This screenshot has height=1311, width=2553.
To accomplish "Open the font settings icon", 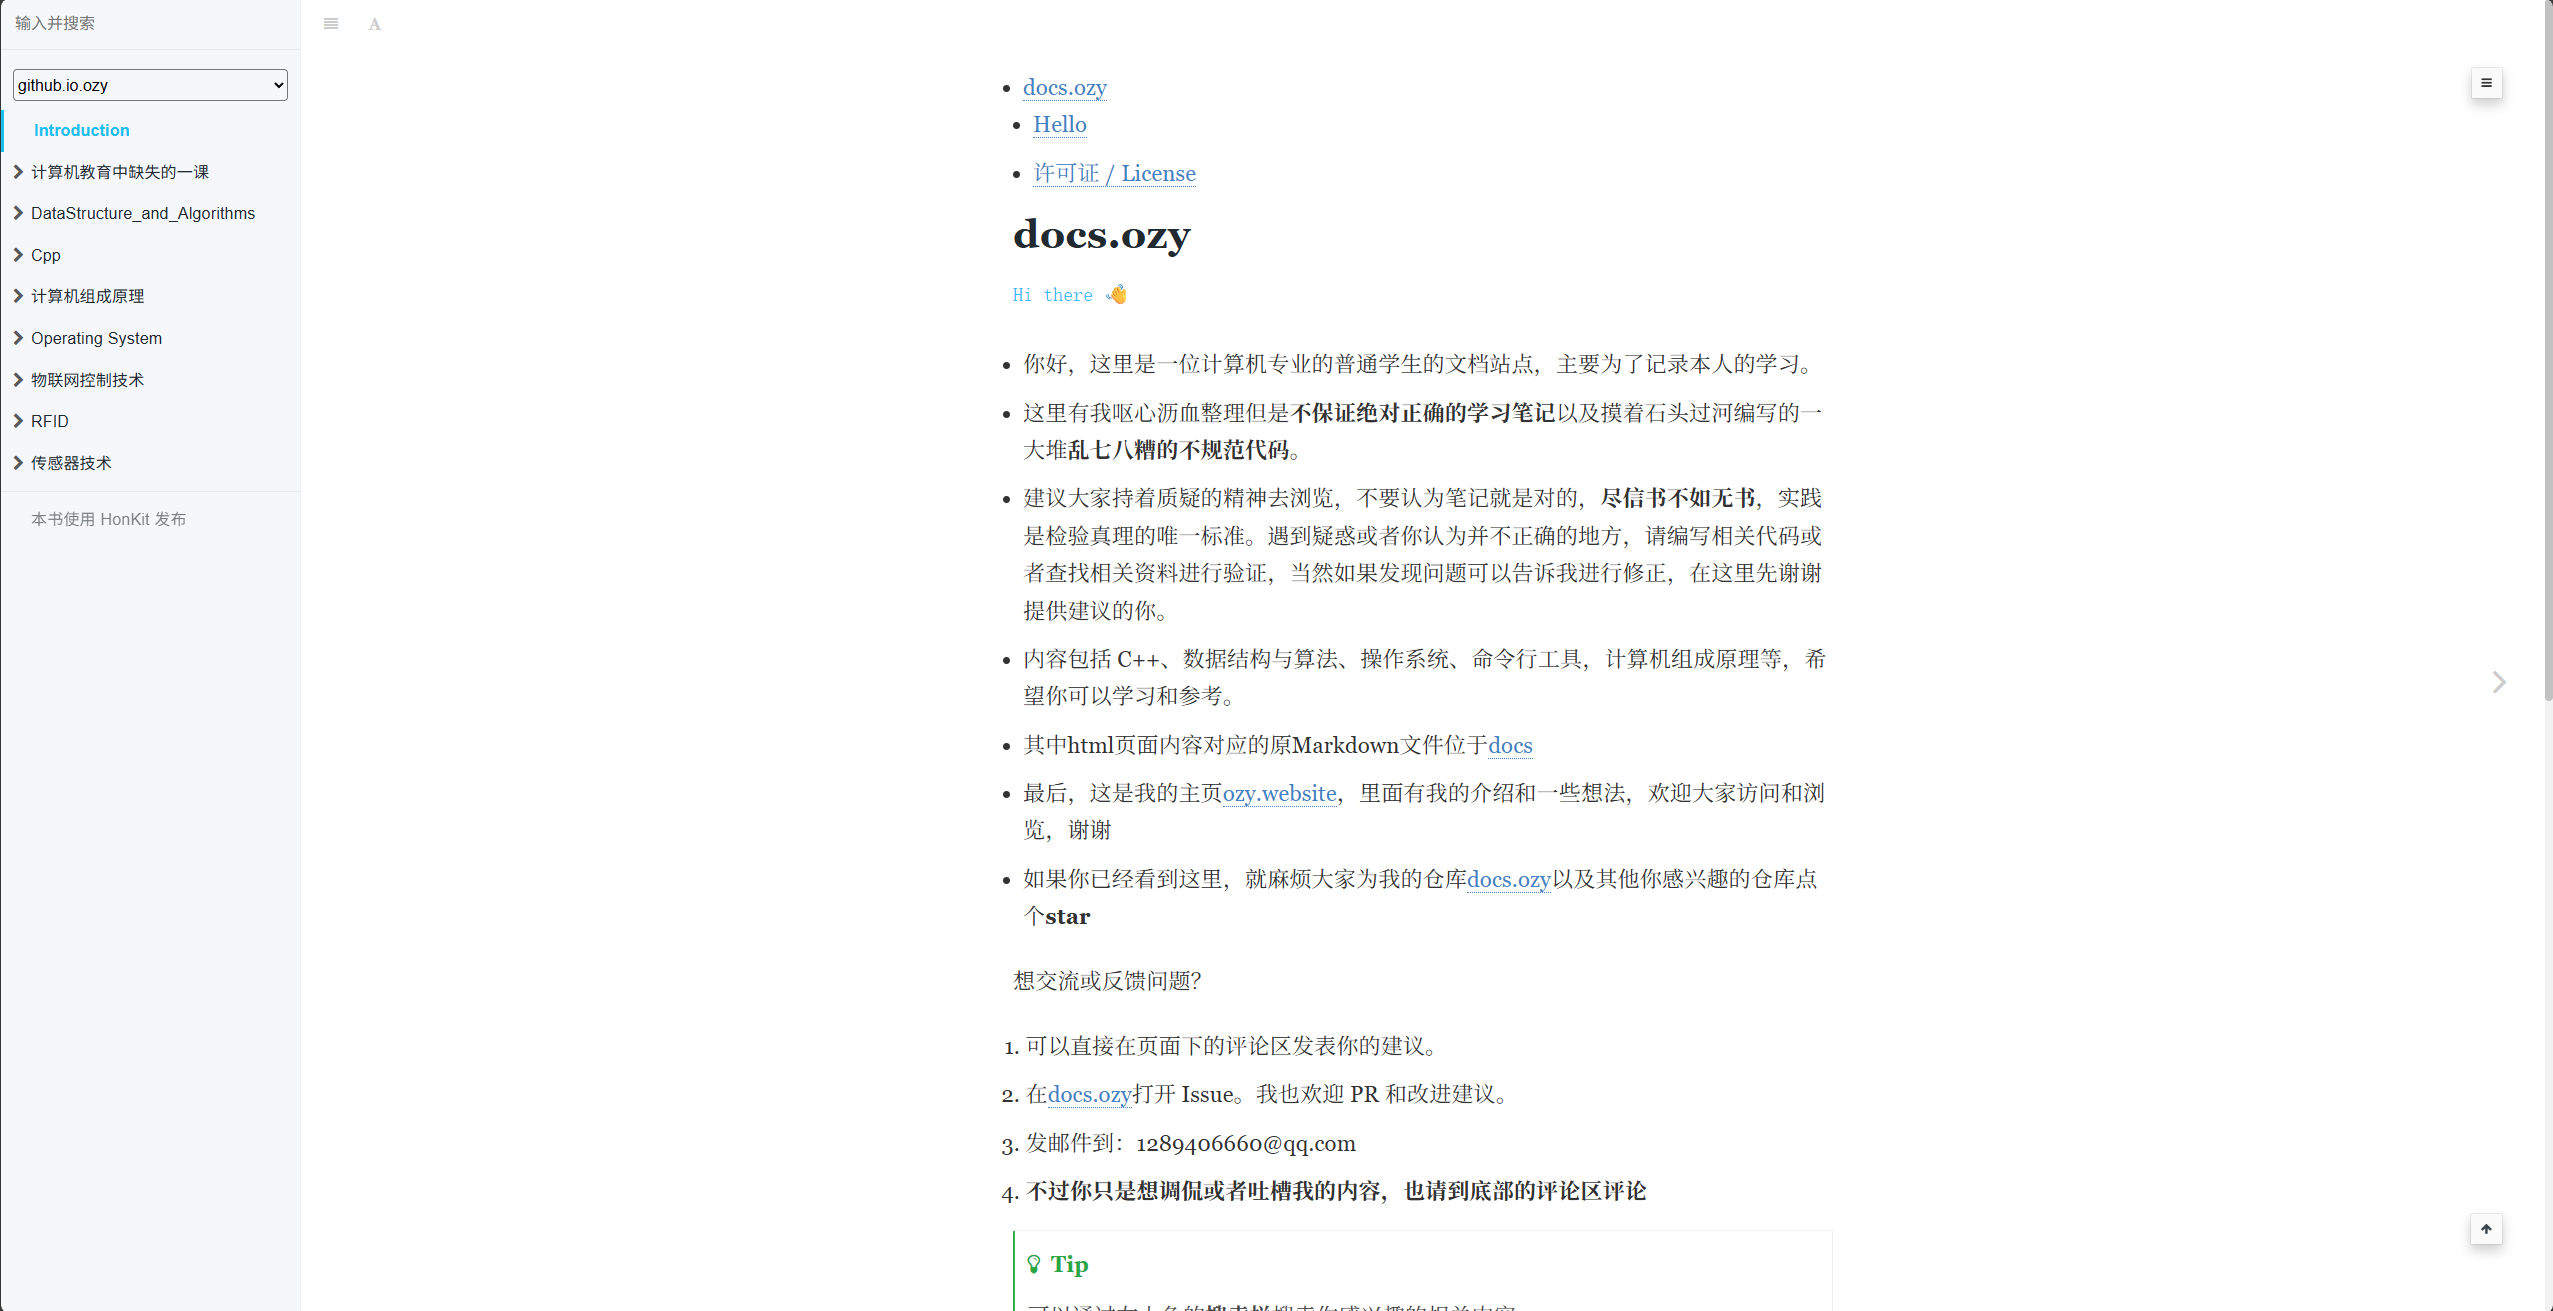I will 374,24.
